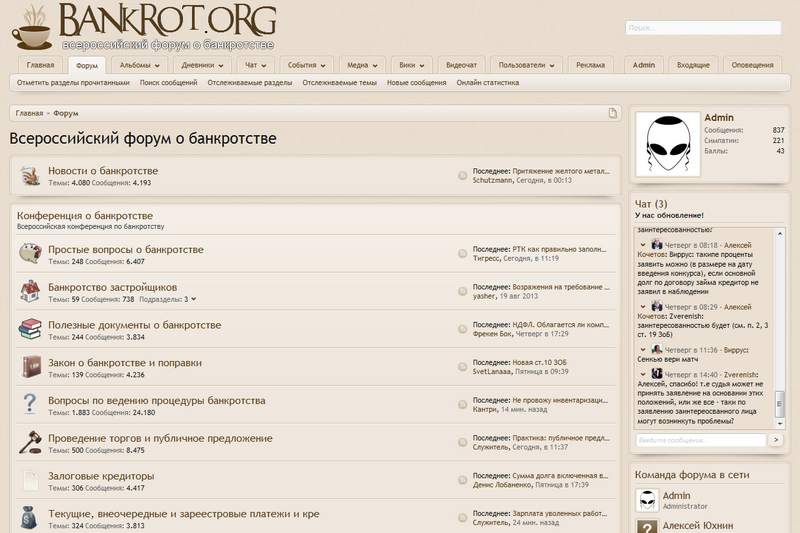
Task: Click the gavel icon for Проведение торгов
Action: tap(30, 443)
